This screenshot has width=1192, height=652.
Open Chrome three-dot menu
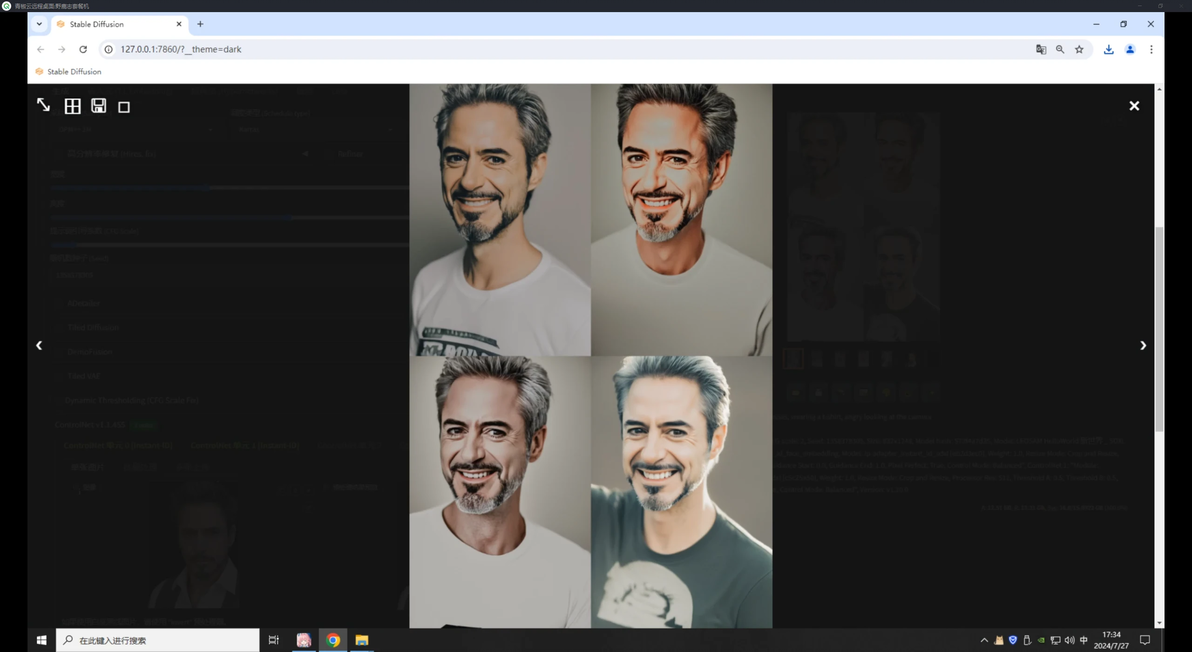[x=1151, y=49]
